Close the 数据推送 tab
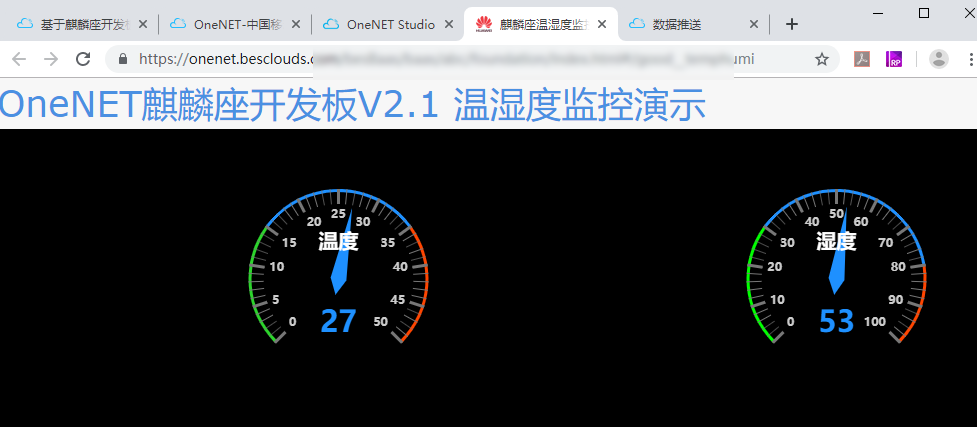Image resolution: width=977 pixels, height=427 pixels. tap(754, 24)
